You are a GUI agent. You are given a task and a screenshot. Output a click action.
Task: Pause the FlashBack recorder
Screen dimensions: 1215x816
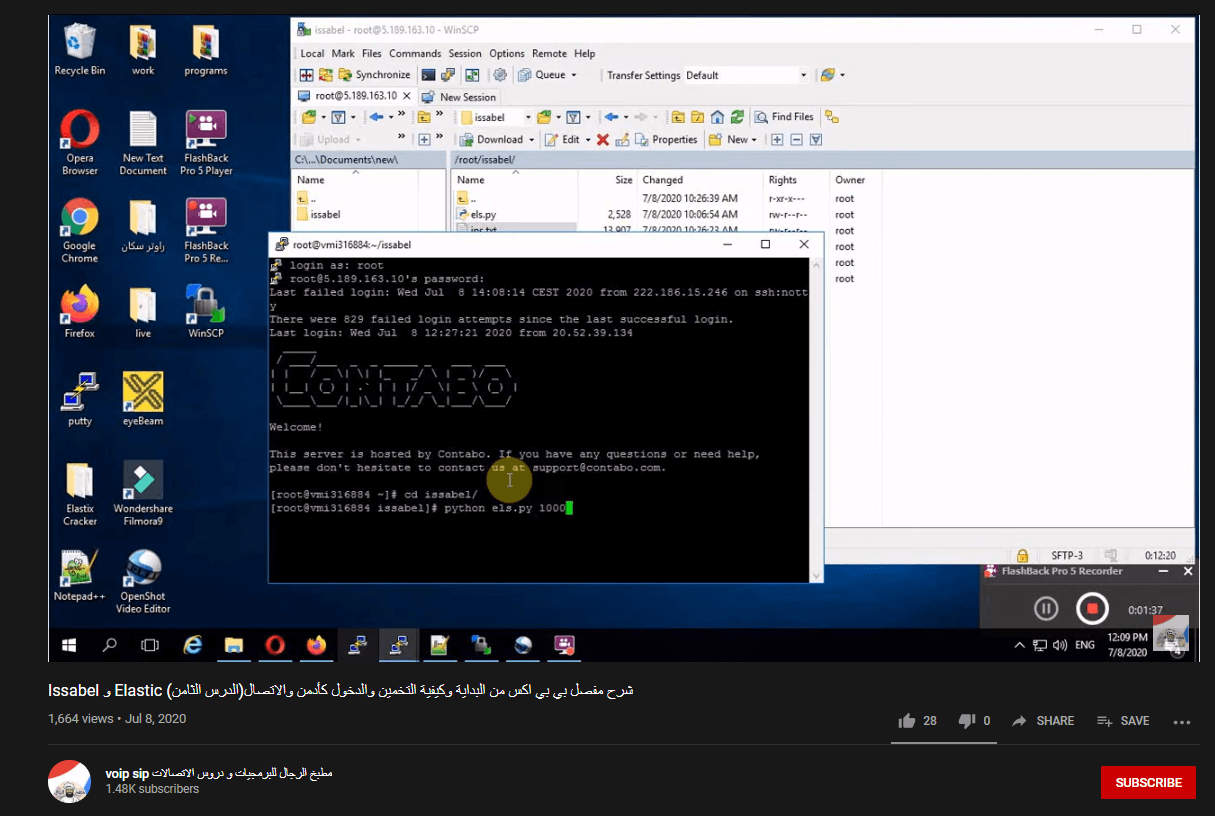click(x=1046, y=608)
